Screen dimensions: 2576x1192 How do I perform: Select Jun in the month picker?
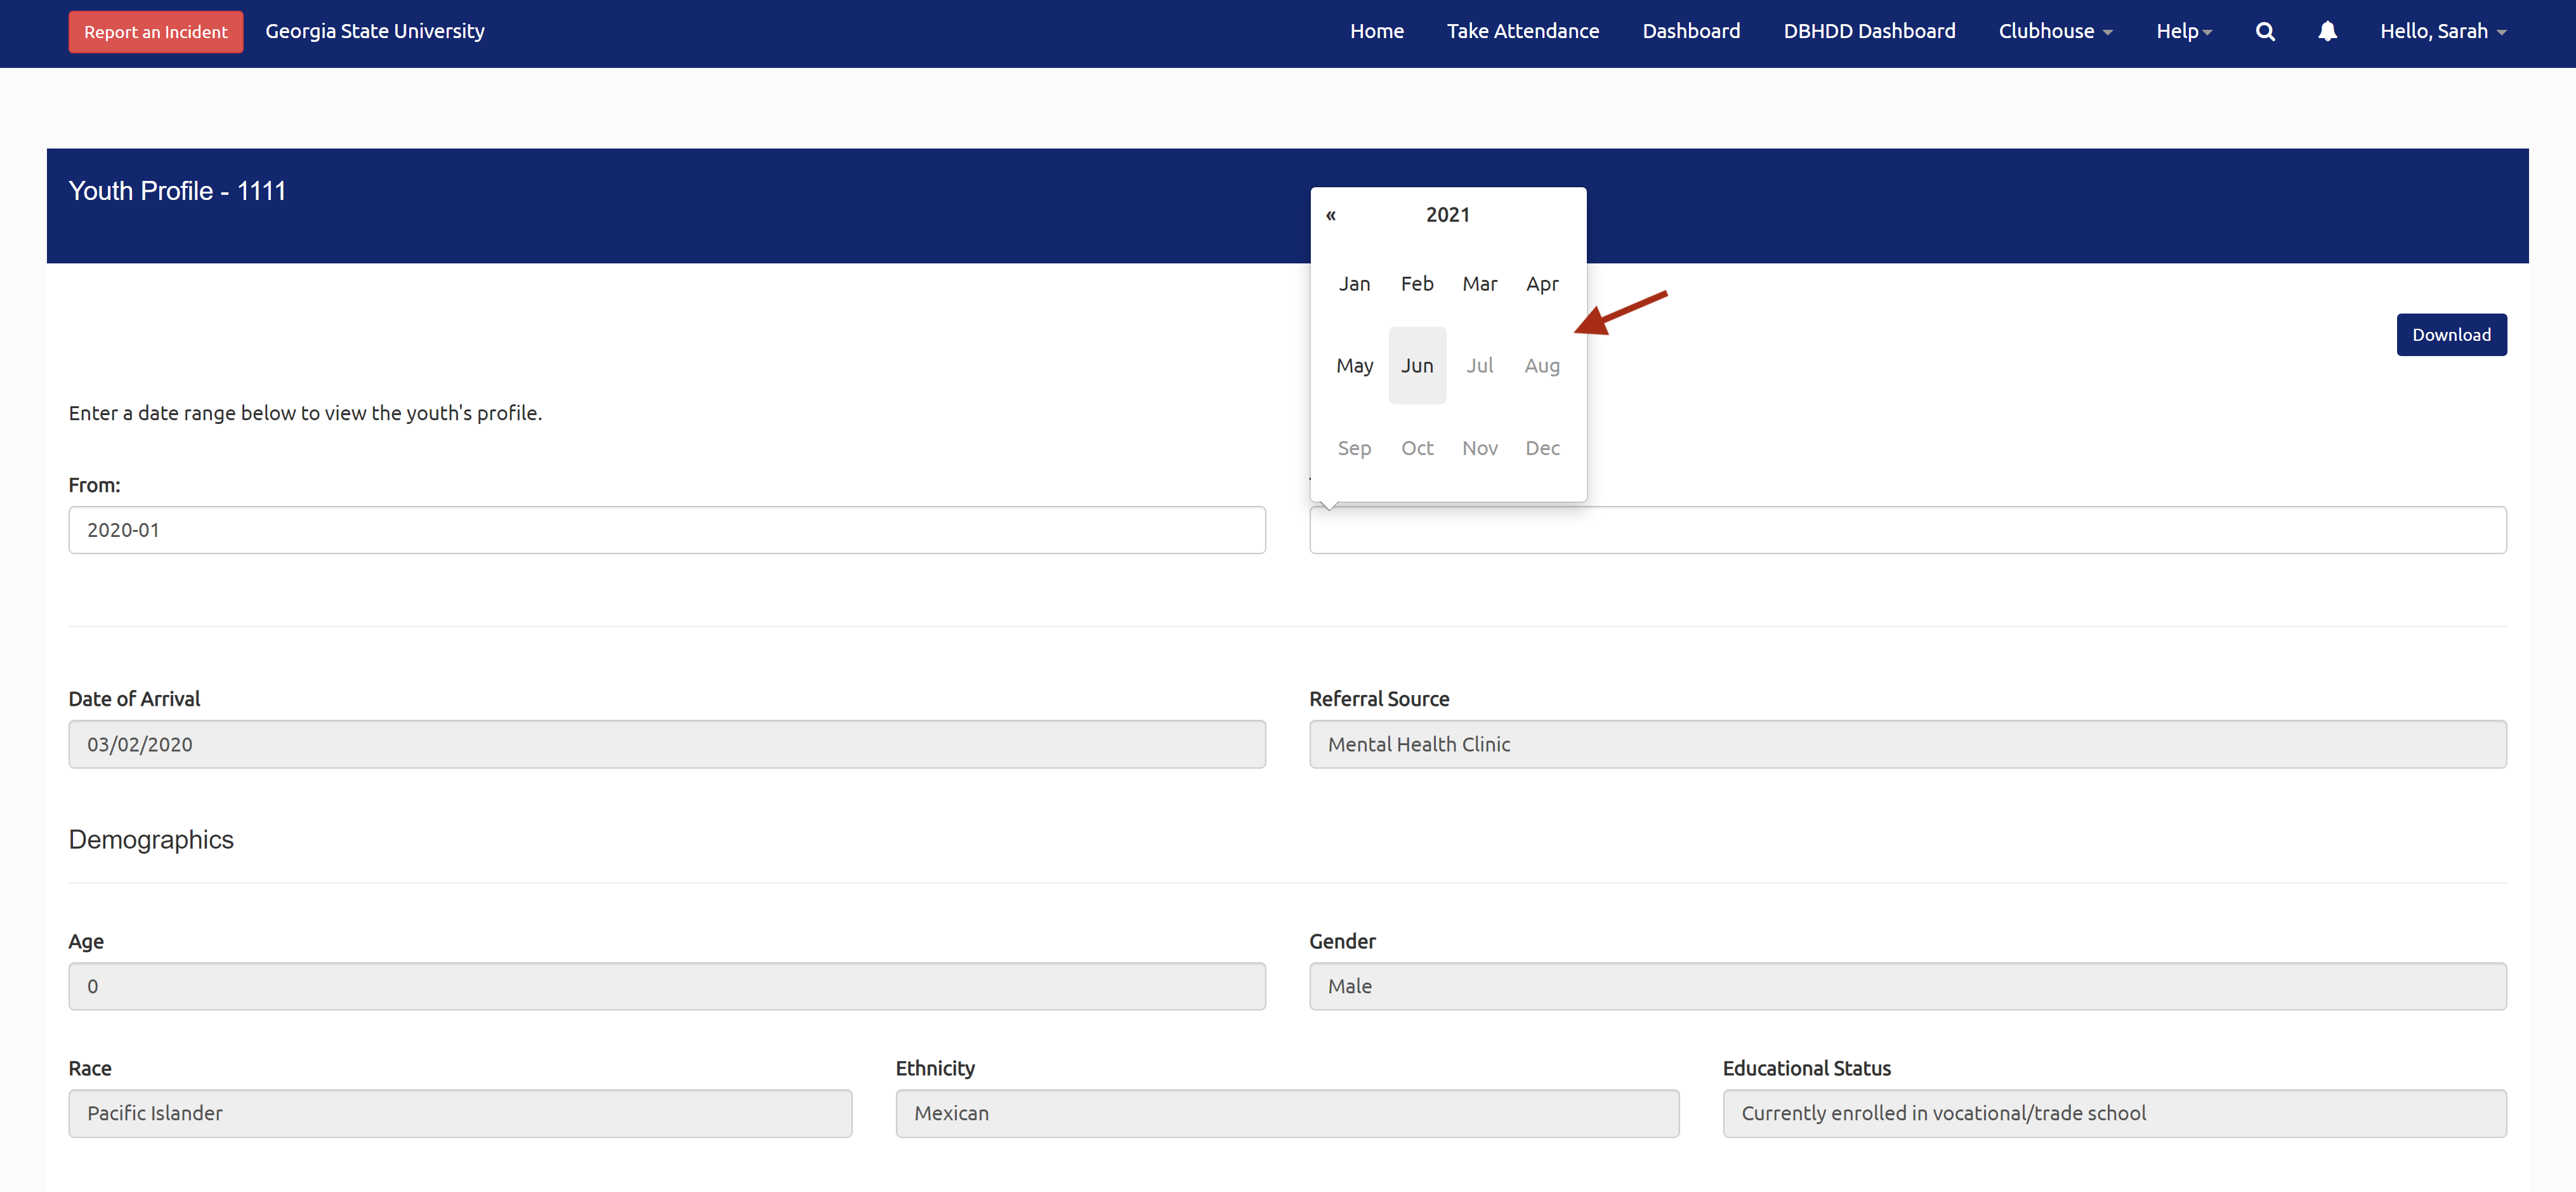click(1416, 366)
